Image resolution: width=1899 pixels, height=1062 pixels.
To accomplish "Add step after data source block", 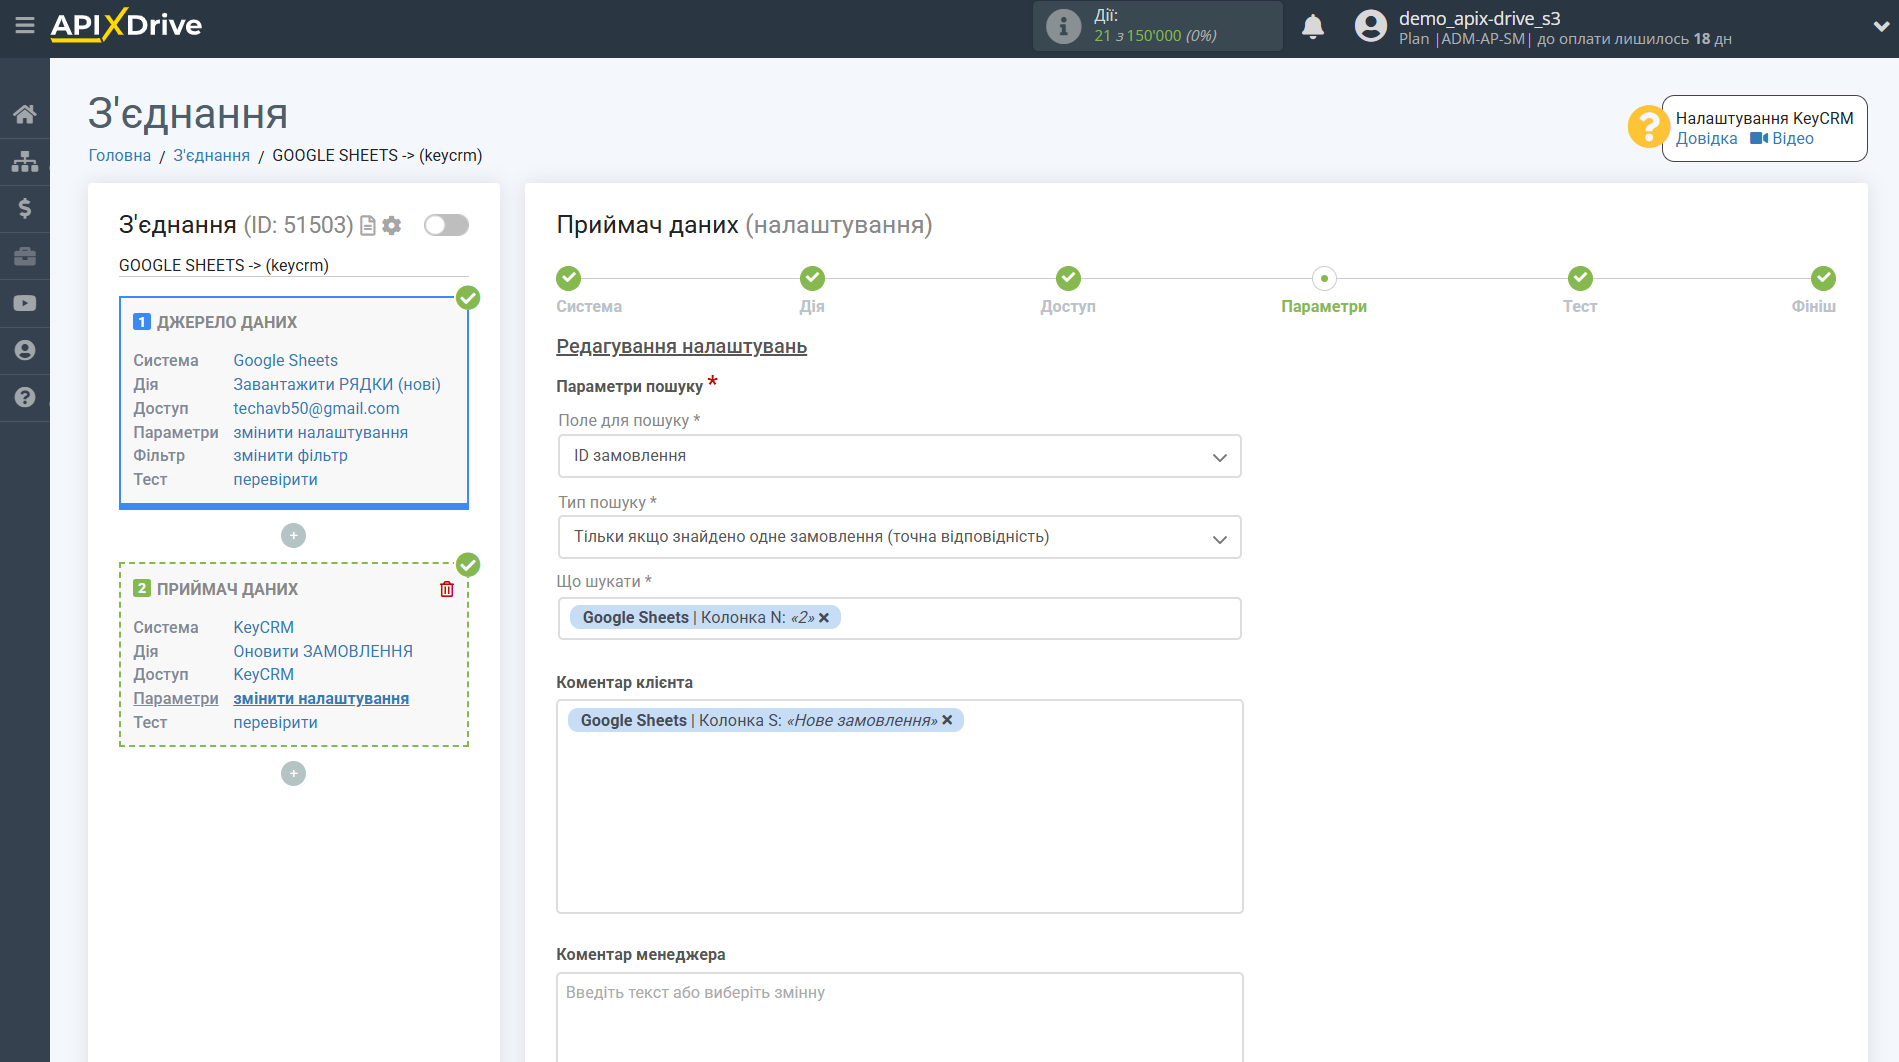I will [293, 536].
